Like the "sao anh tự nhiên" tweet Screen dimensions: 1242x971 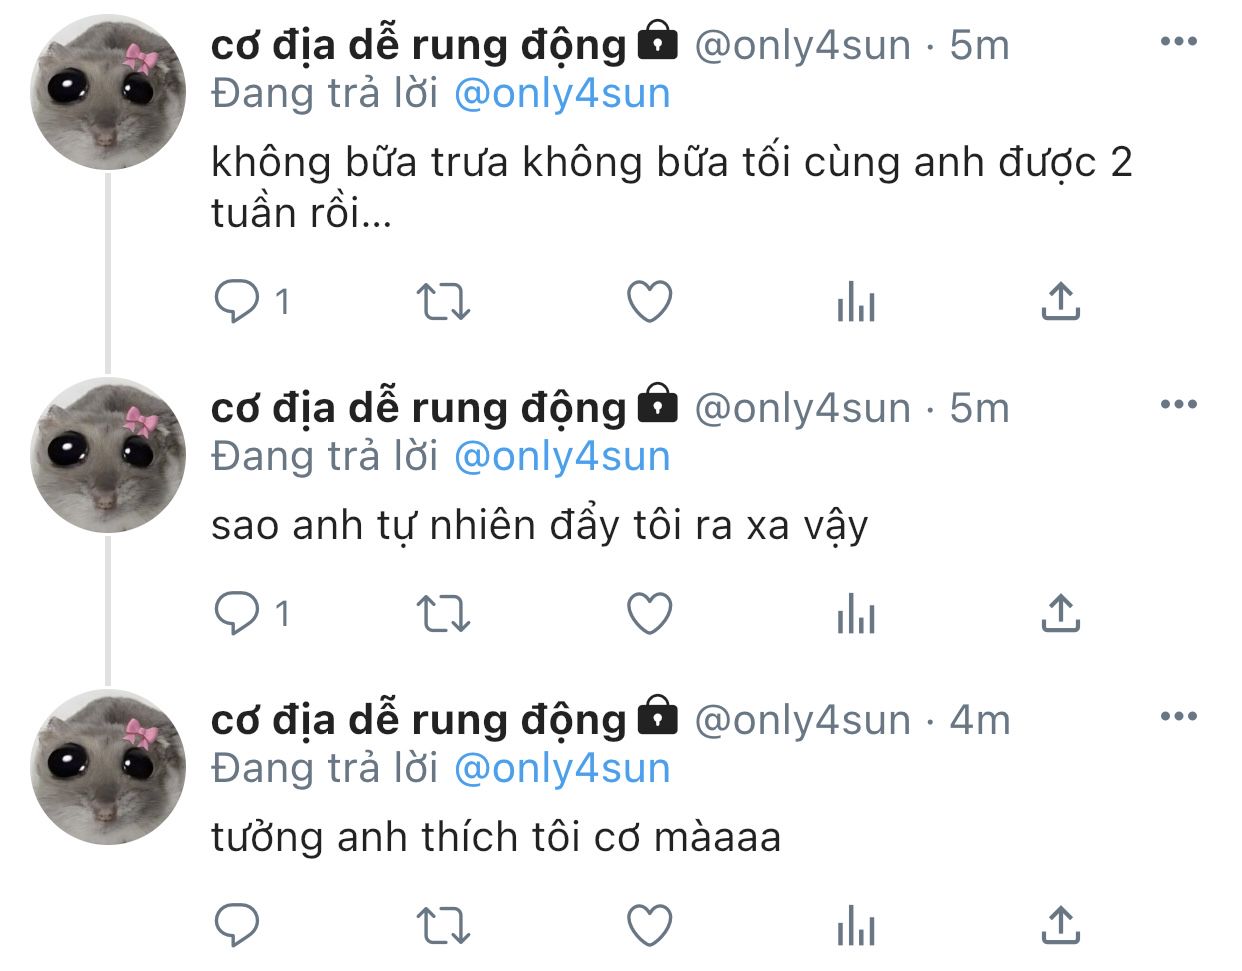coord(649,613)
